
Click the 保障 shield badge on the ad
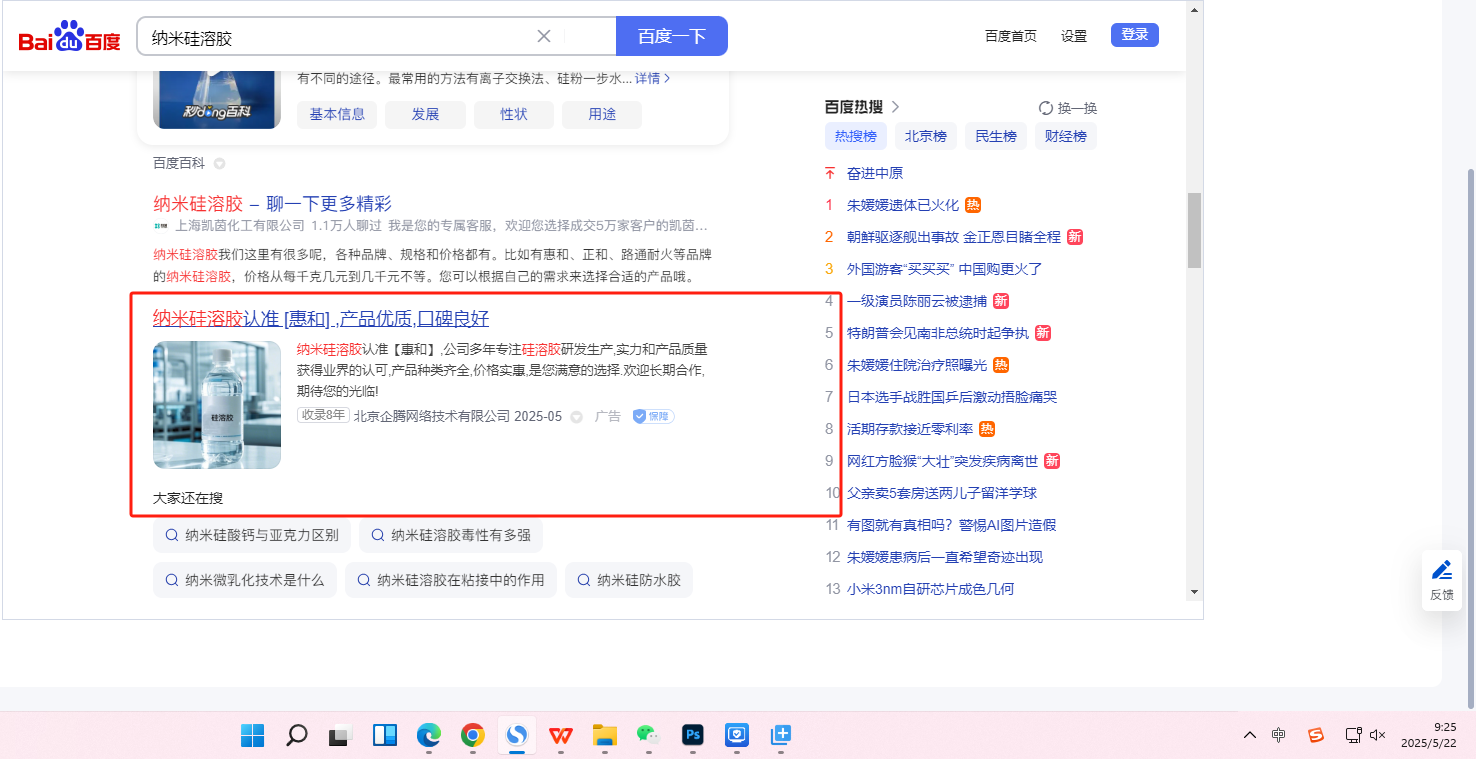[x=653, y=416]
